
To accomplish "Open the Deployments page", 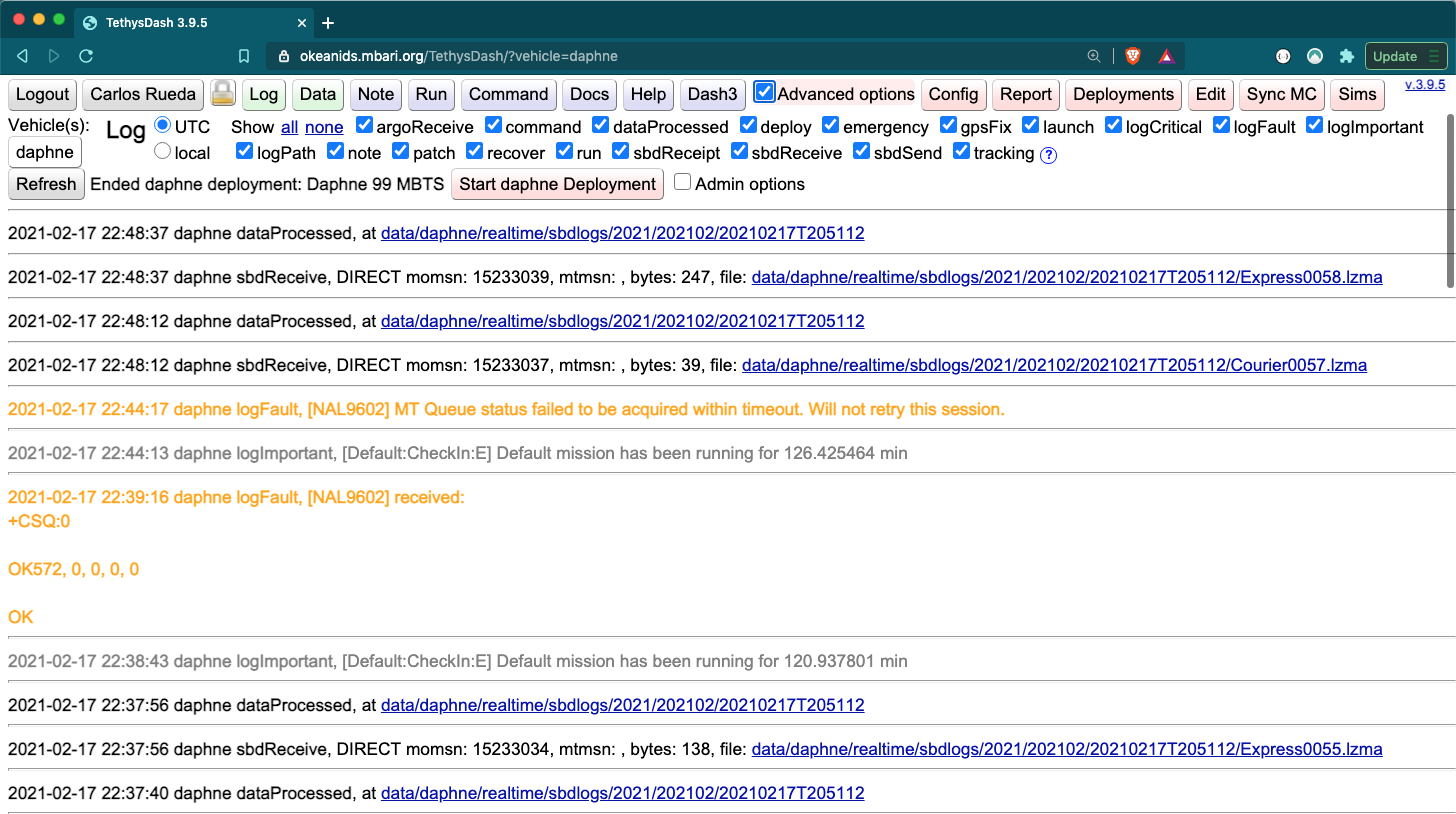I will pos(1123,94).
